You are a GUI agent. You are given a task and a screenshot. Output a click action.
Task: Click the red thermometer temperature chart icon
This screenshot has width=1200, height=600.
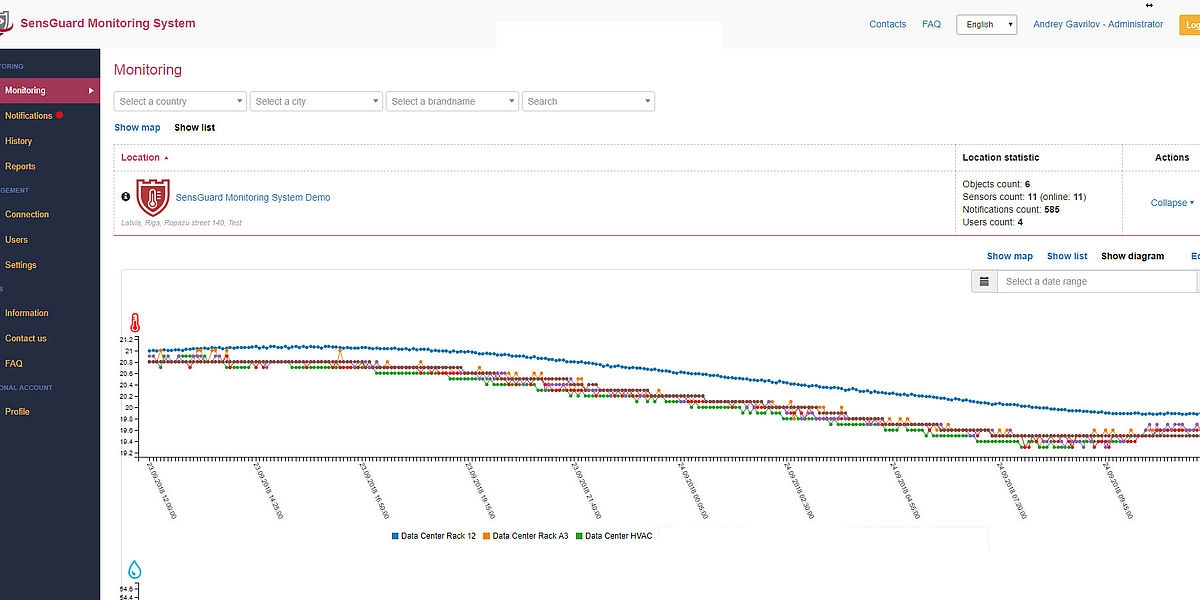pos(135,323)
